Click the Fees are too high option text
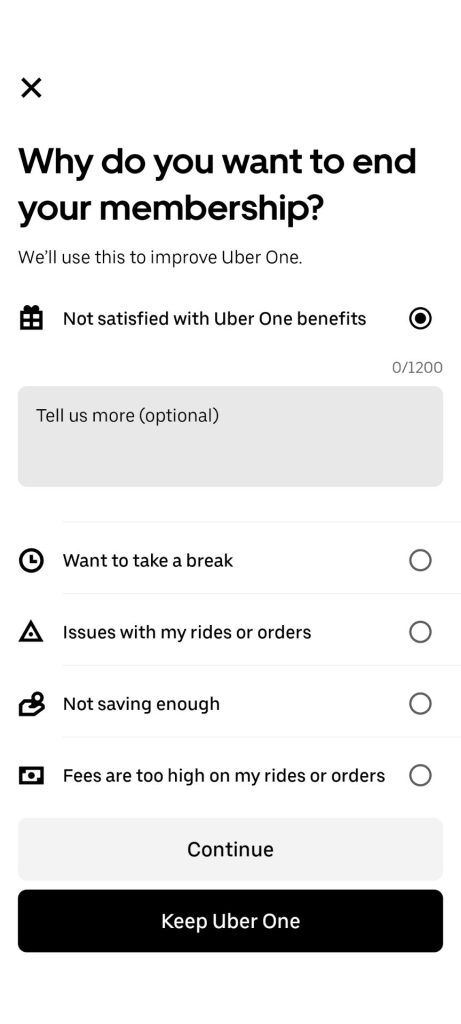Screen dimensions: 461x1024 224,776
